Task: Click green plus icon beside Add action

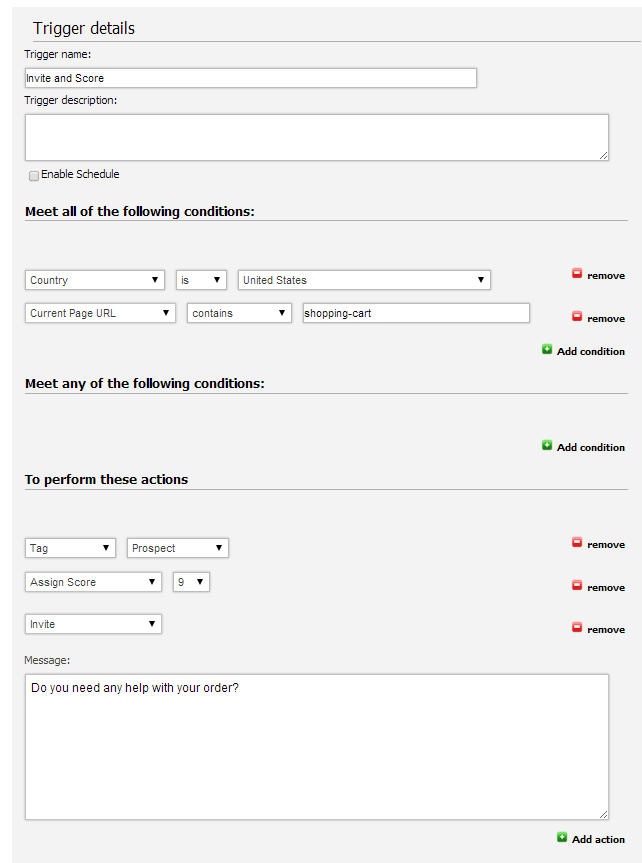Action: click(562, 838)
